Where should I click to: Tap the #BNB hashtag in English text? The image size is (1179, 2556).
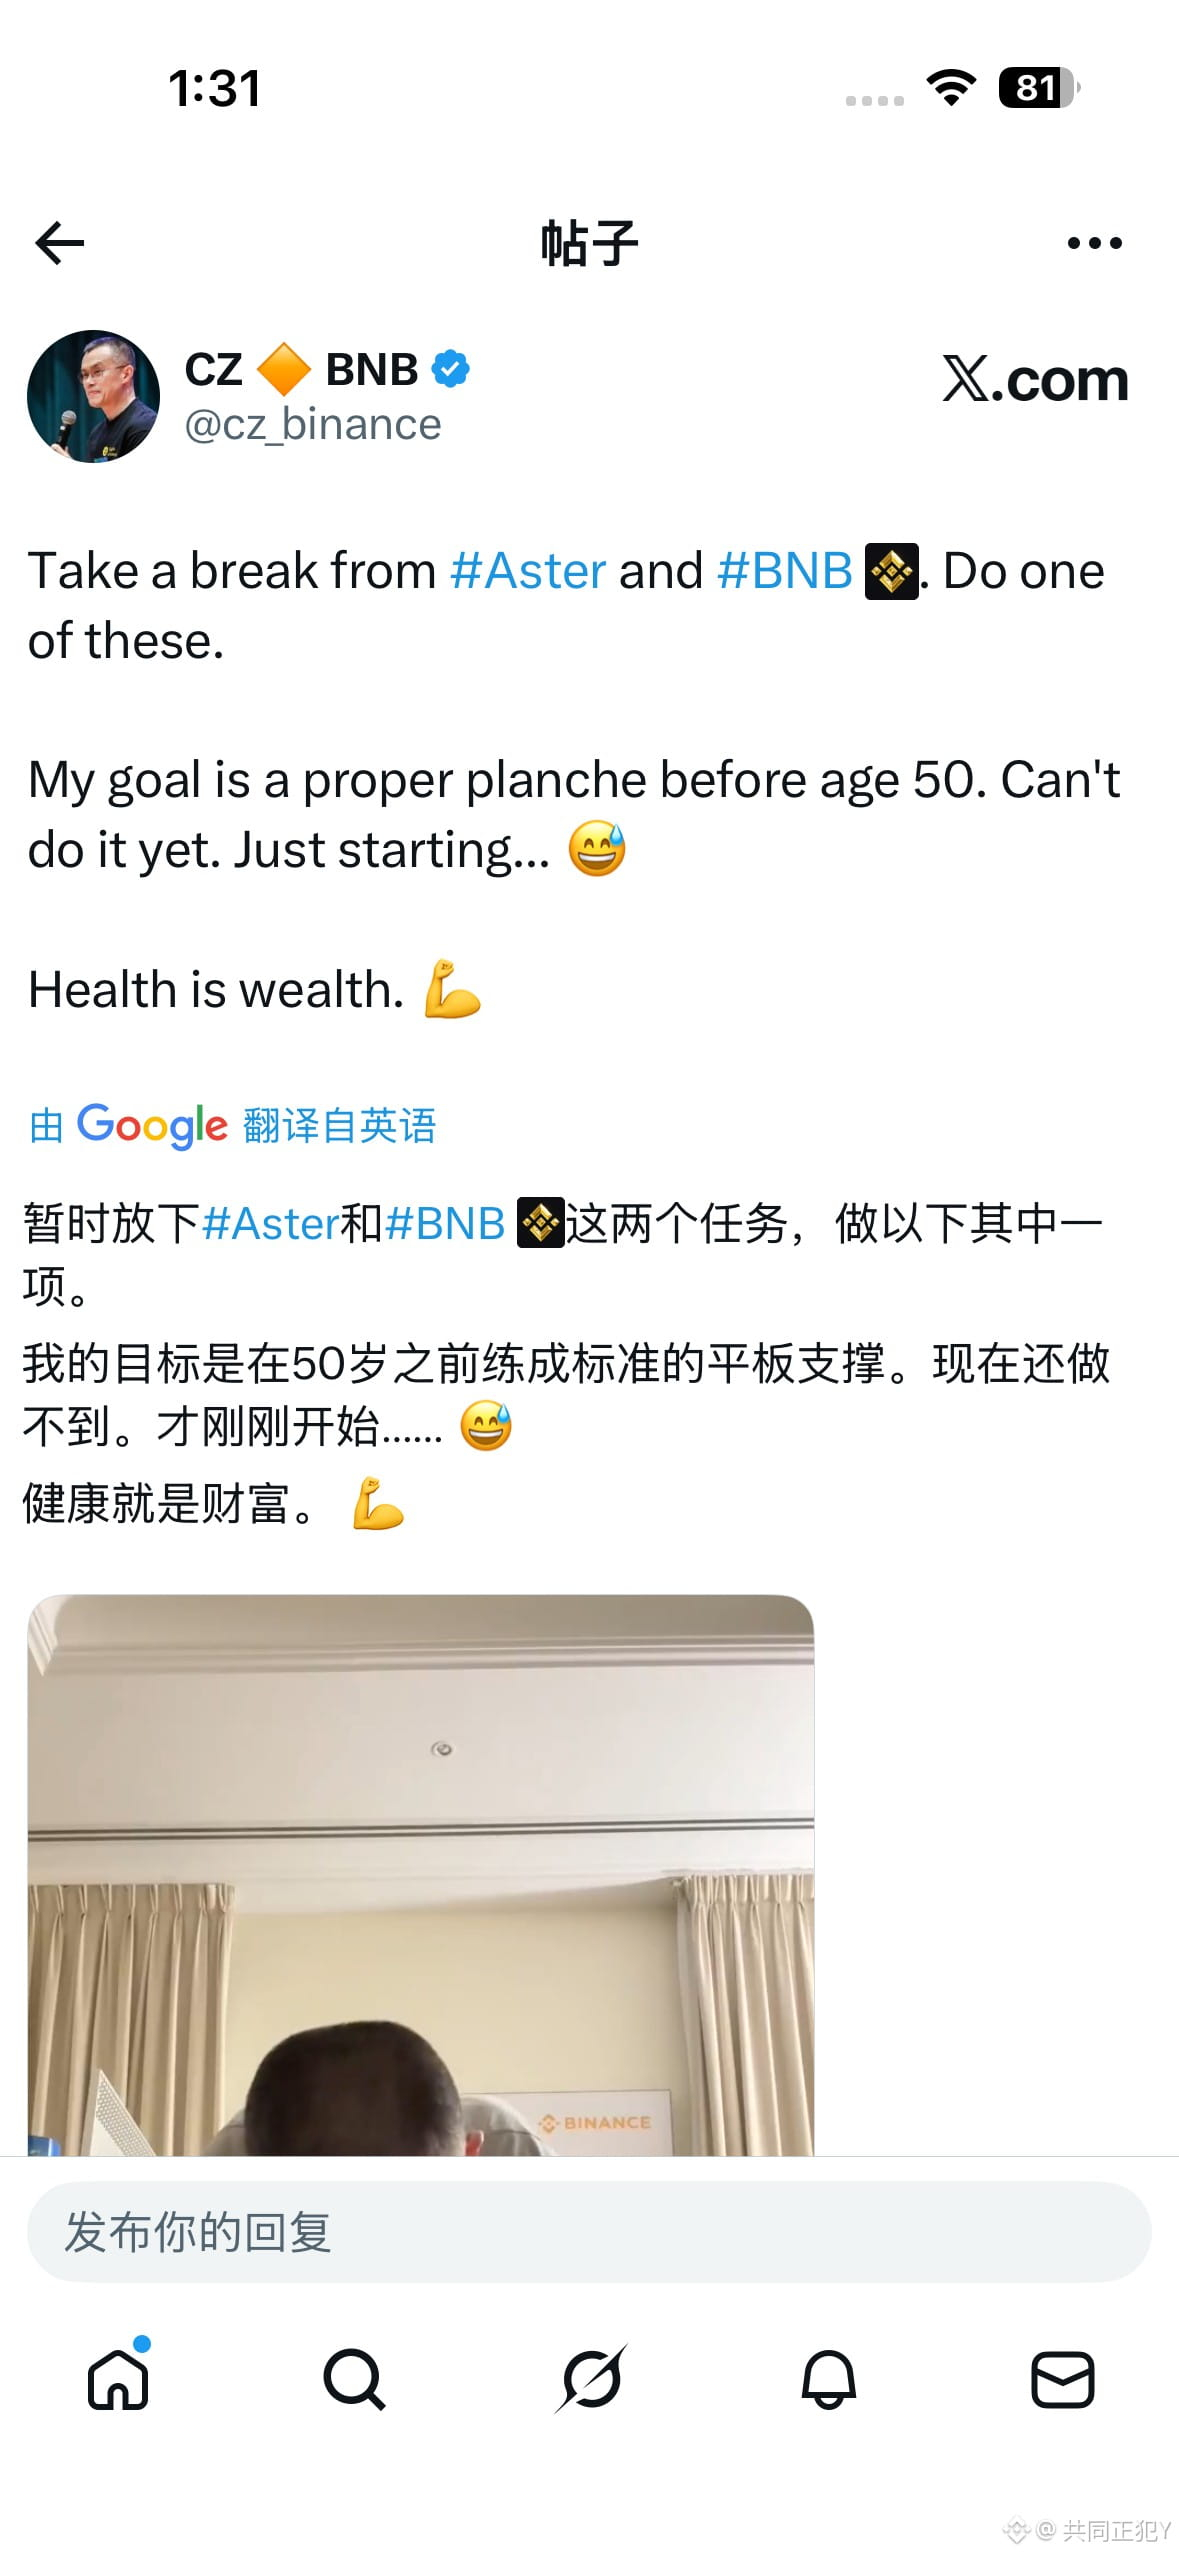785,571
